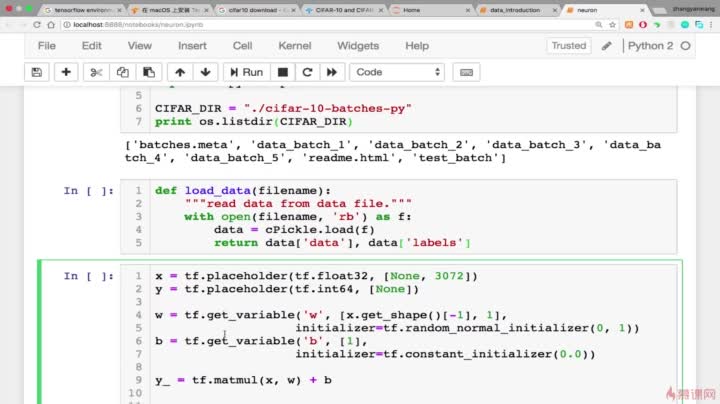Open the View menu

tap(140, 45)
